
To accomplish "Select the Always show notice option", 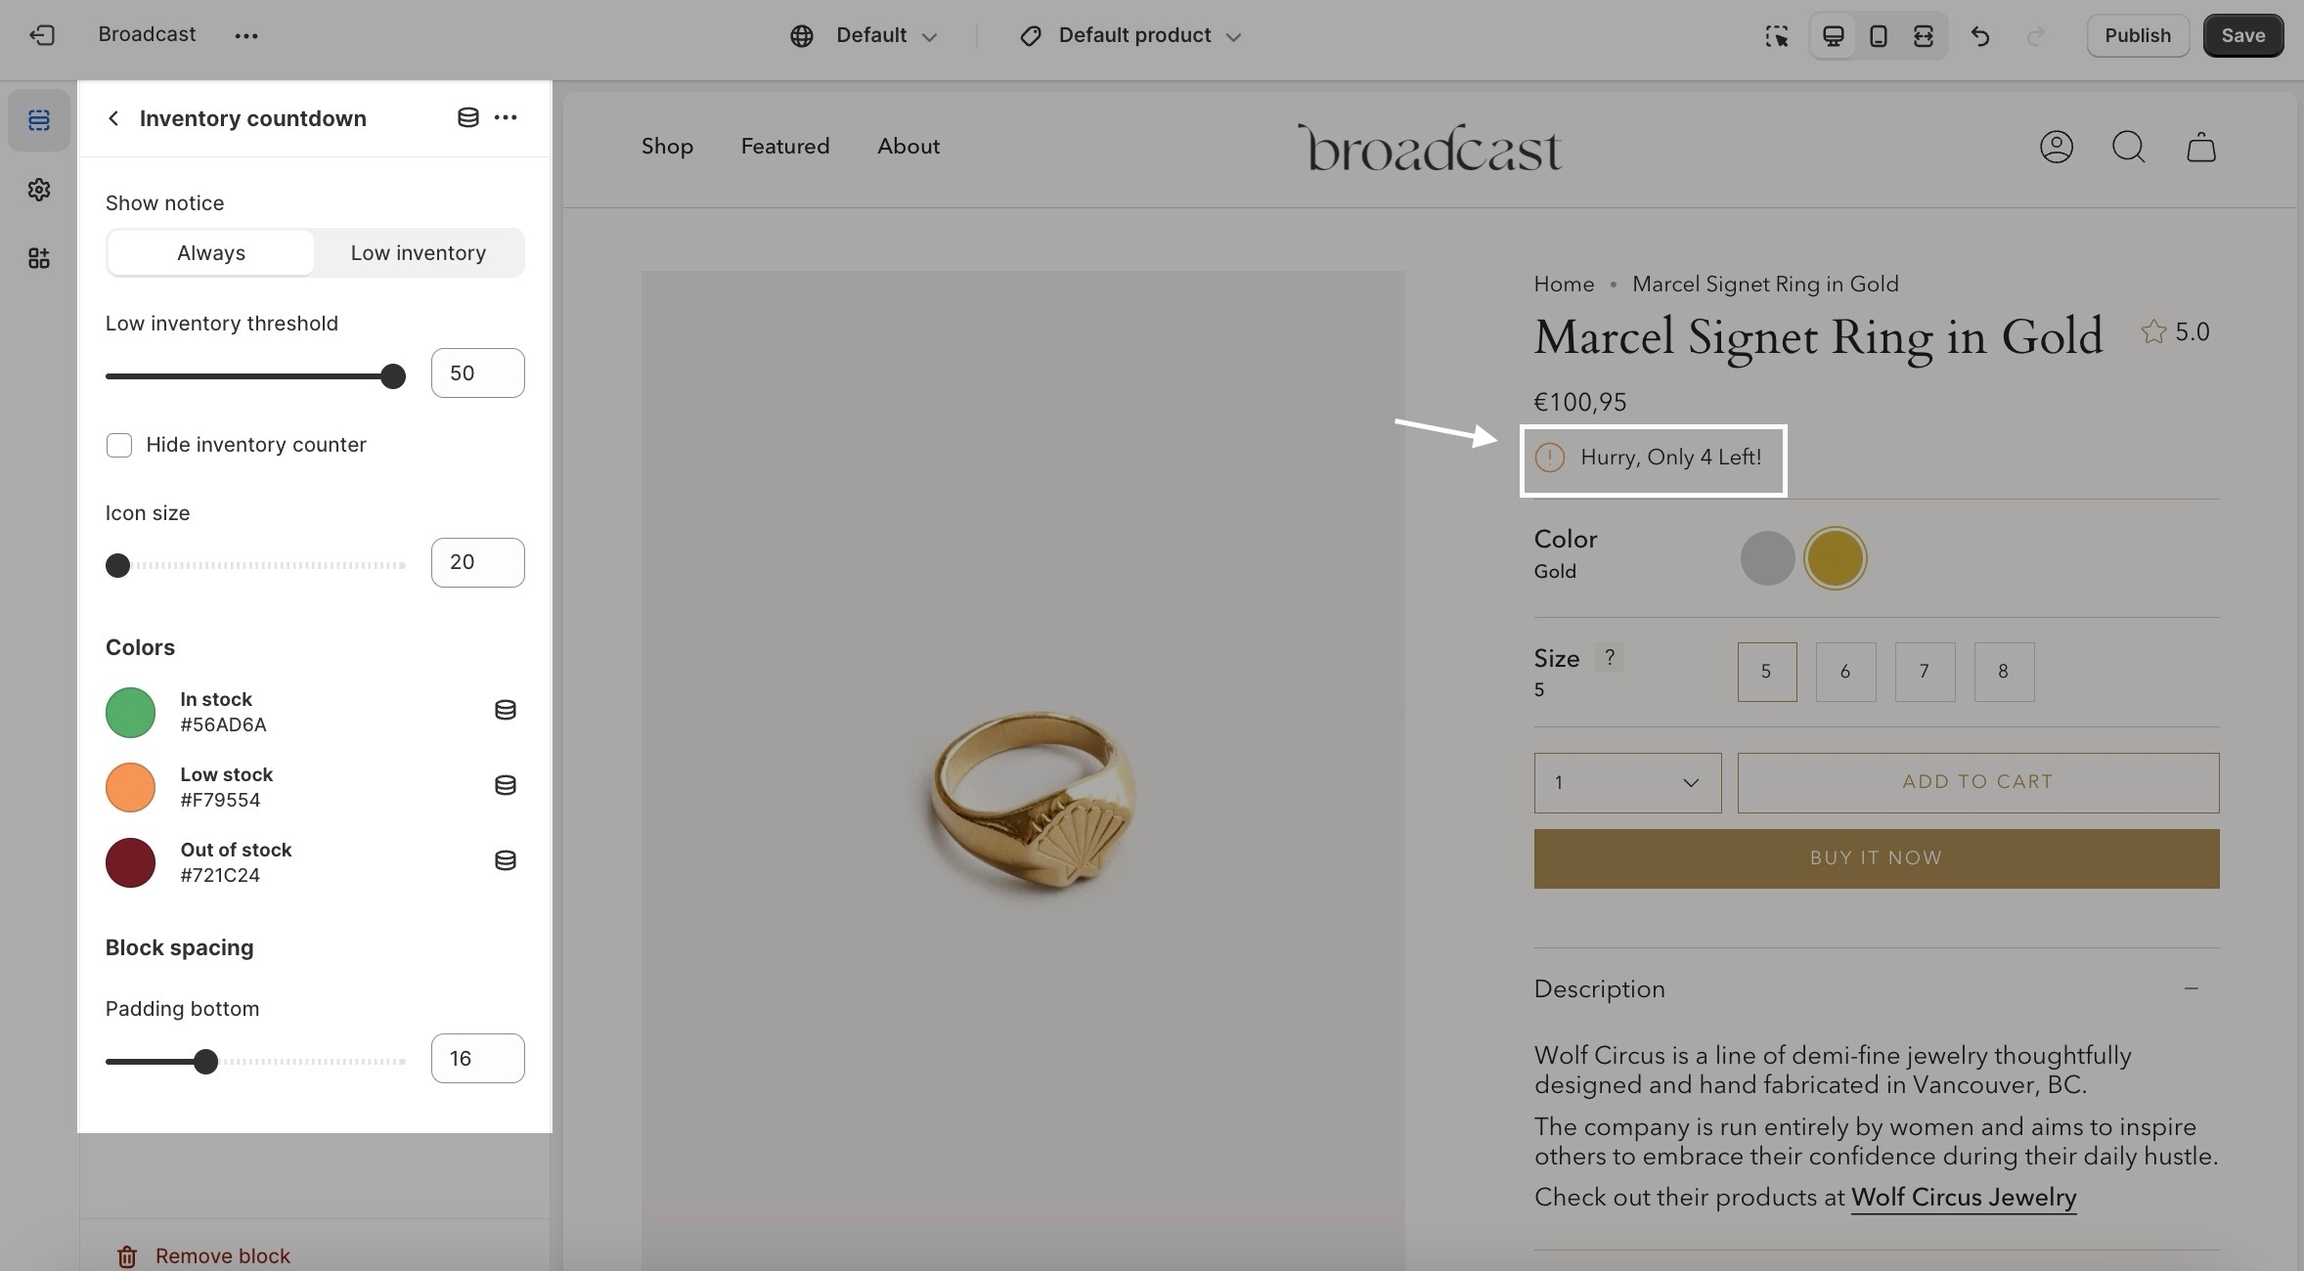I will coord(211,253).
